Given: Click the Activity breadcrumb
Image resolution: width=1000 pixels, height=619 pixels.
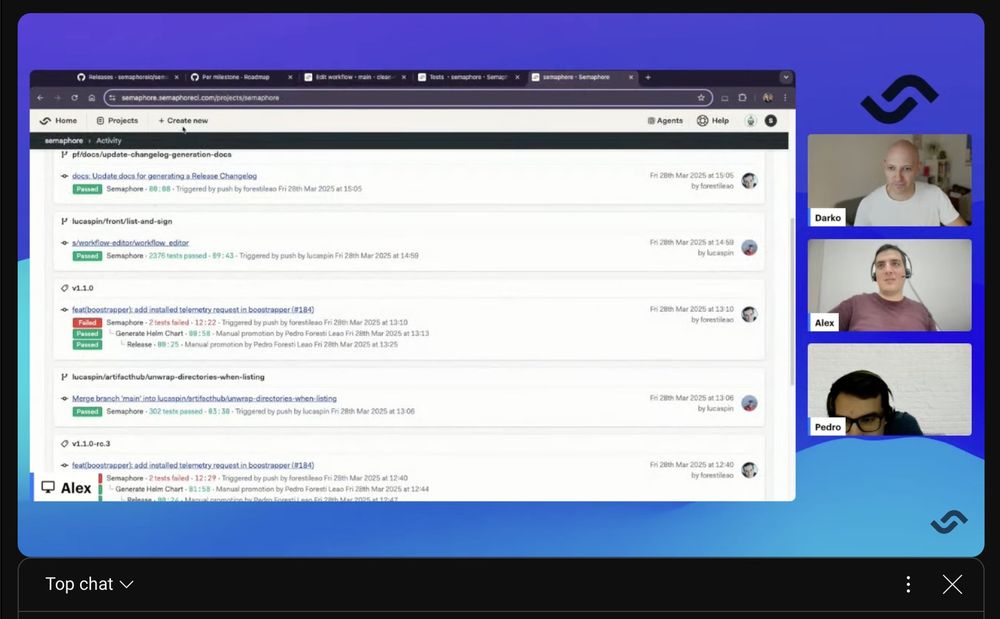Looking at the screenshot, I should [x=108, y=140].
